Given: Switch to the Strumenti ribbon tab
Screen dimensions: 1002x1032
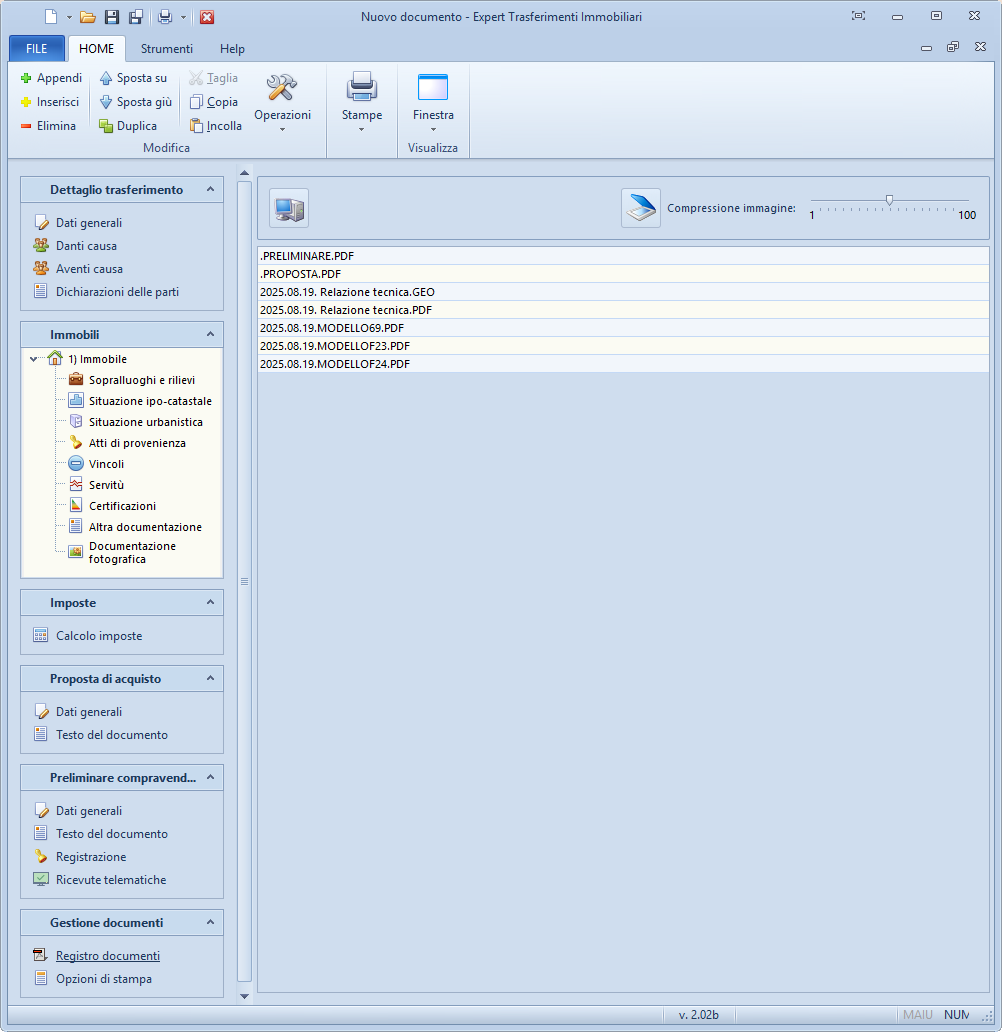Looking at the screenshot, I should [167, 49].
